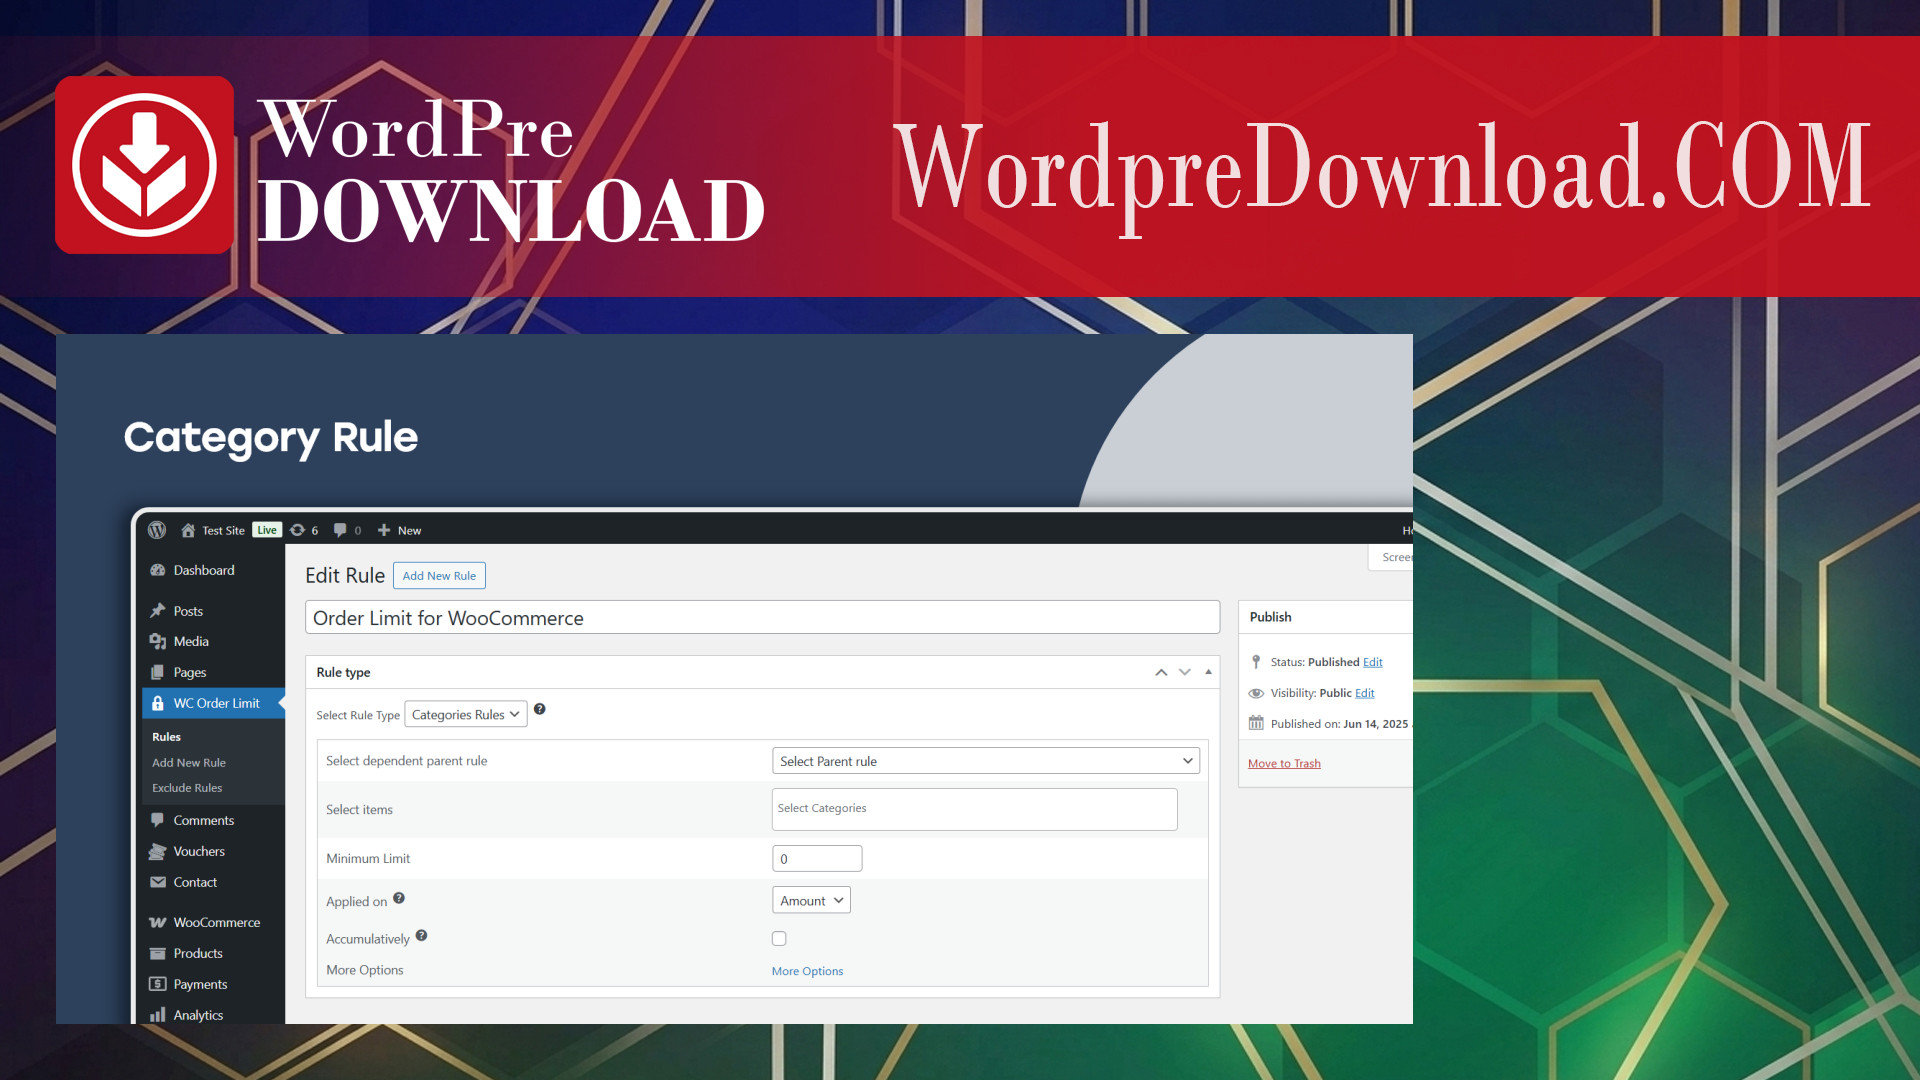Click help icon next to Select Rule Type
The width and height of the screenshot is (1920, 1080).
pyautogui.click(x=540, y=709)
